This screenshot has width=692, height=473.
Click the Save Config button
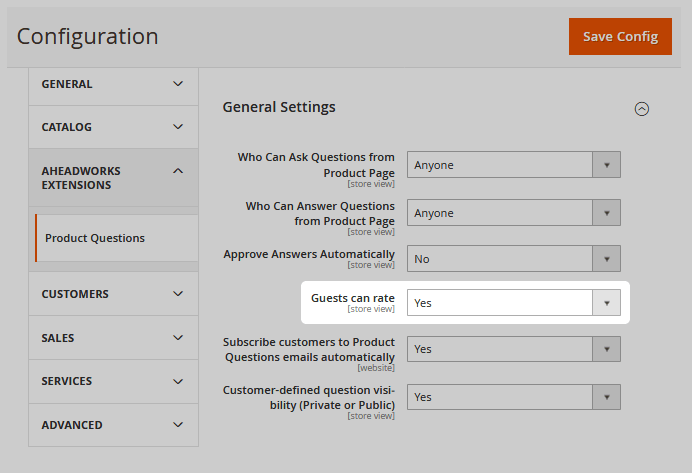pos(620,37)
